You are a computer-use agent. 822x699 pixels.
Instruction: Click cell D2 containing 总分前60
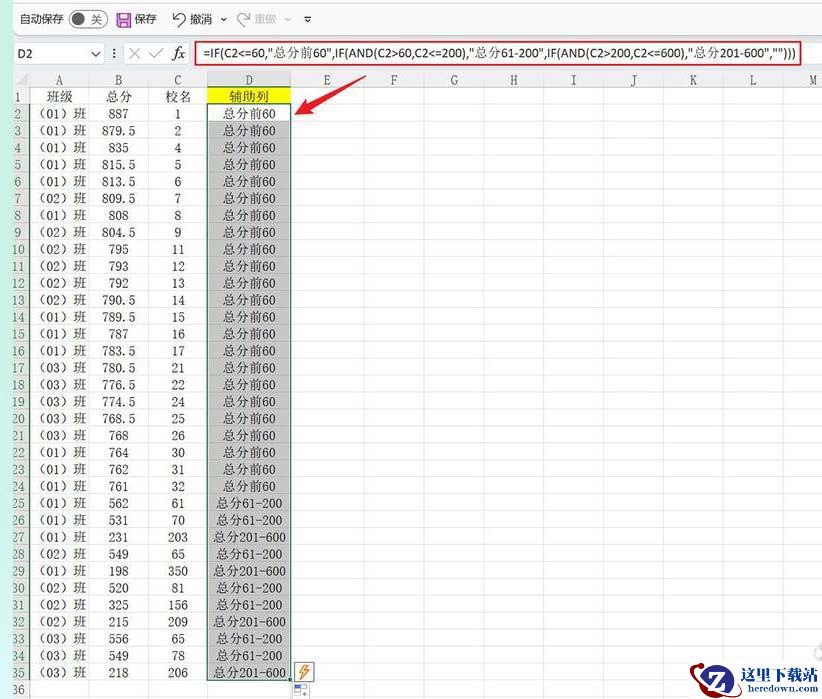pos(249,113)
